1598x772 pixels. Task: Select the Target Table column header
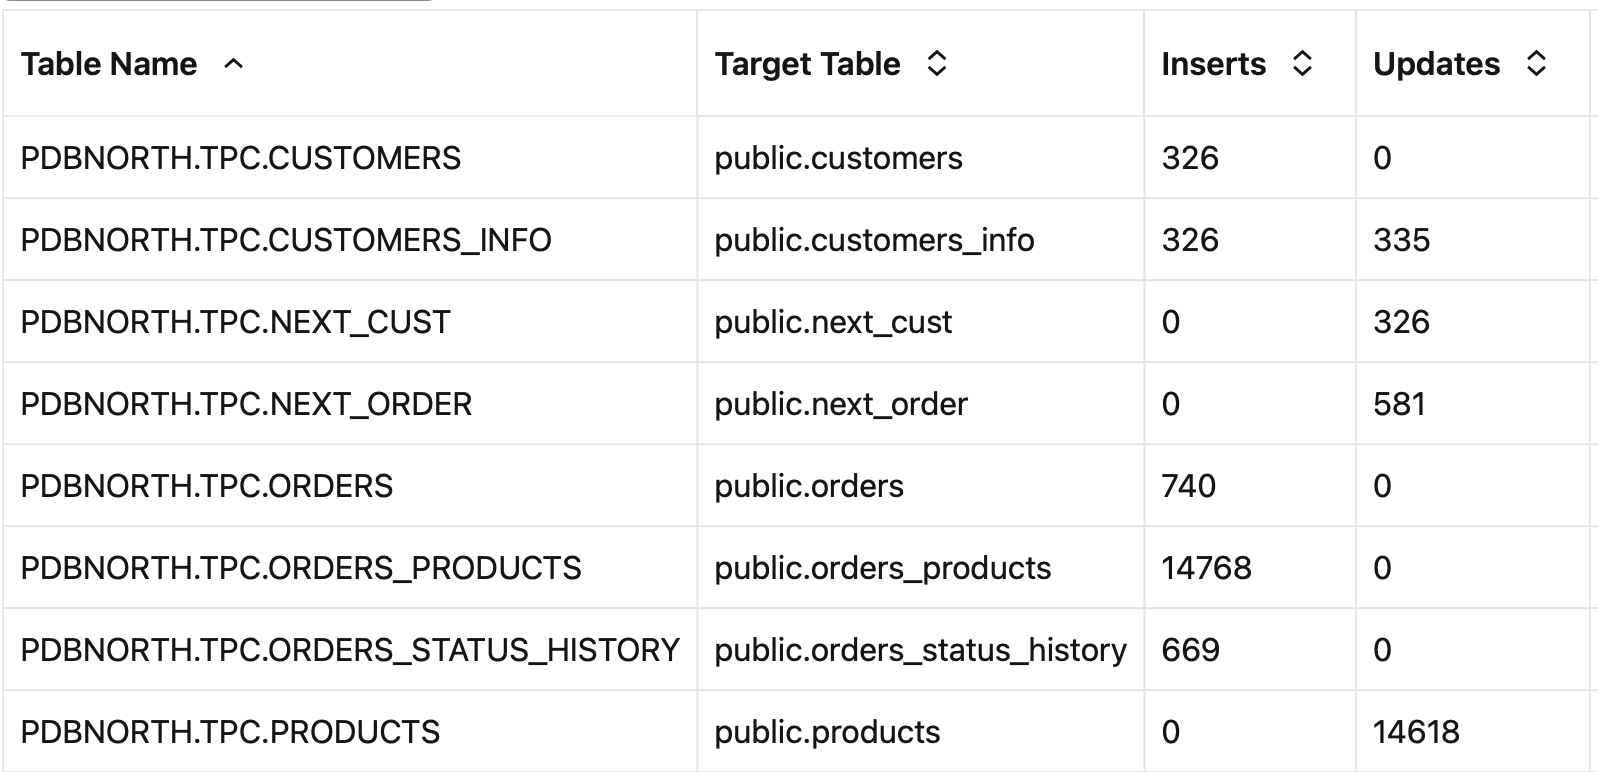pyautogui.click(x=806, y=63)
